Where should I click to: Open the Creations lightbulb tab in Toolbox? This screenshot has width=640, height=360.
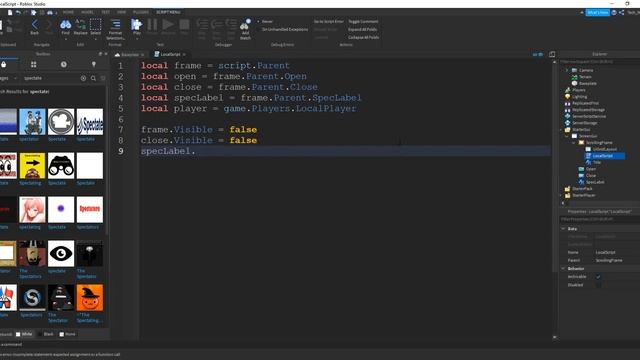[93, 64]
